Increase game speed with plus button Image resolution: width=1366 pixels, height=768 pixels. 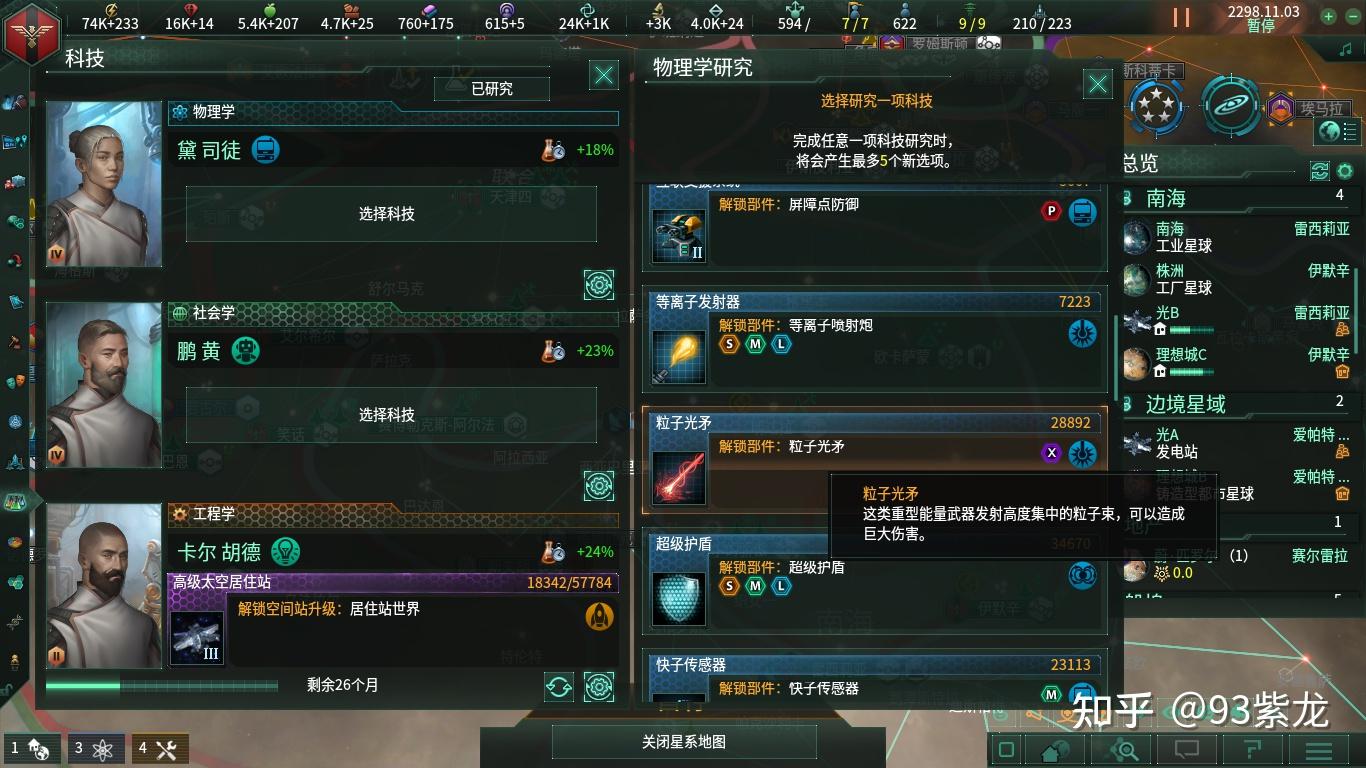click(1328, 16)
